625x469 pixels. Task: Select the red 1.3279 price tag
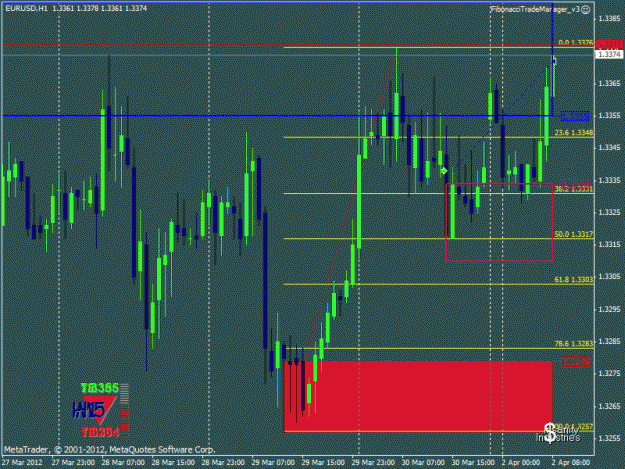[x=575, y=362]
